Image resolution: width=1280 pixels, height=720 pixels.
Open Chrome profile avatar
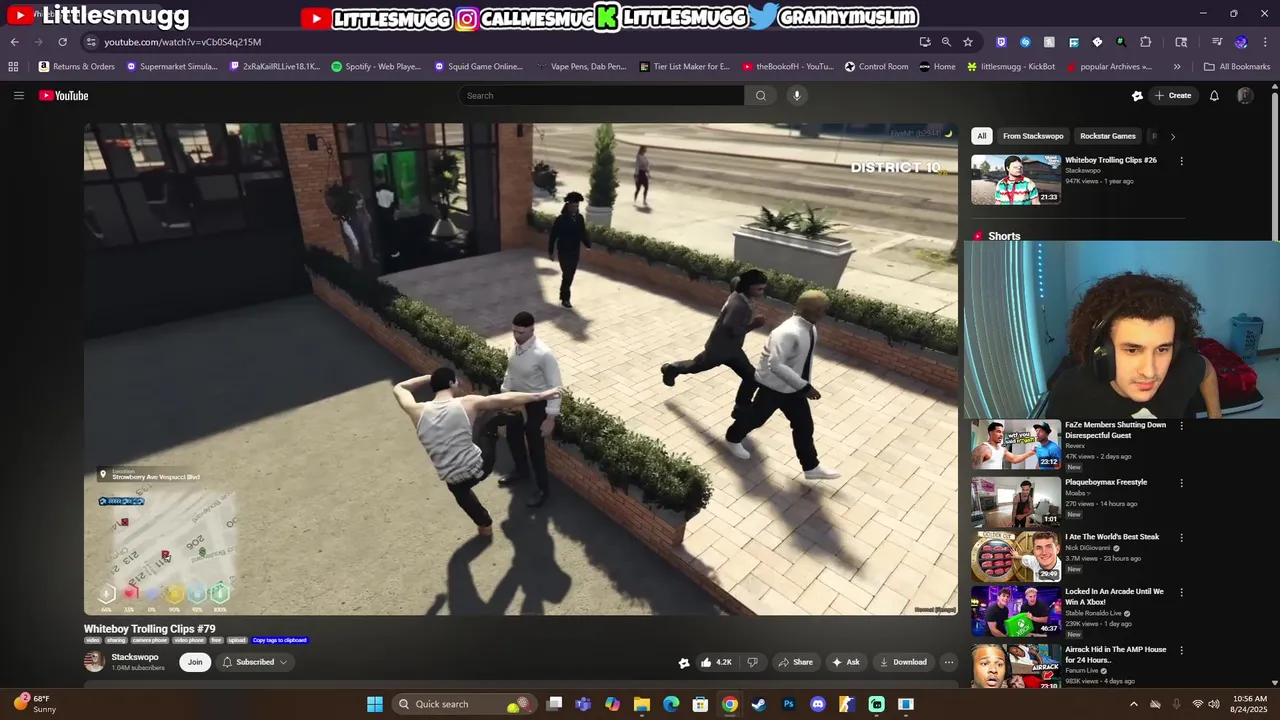tap(1241, 42)
